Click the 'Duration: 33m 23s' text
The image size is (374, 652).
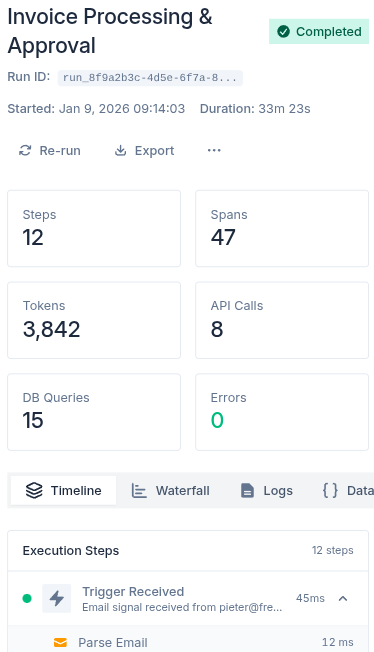[255, 109]
